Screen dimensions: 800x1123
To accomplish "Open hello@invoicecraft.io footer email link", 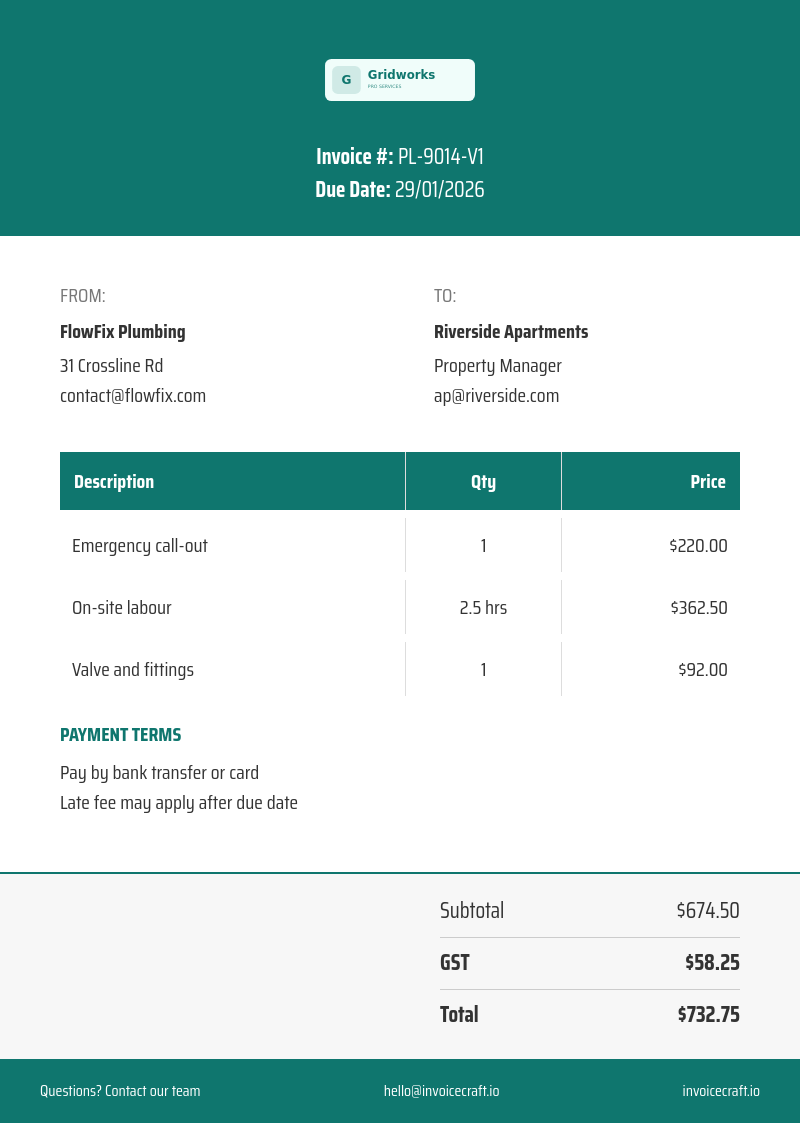I will [441, 1091].
